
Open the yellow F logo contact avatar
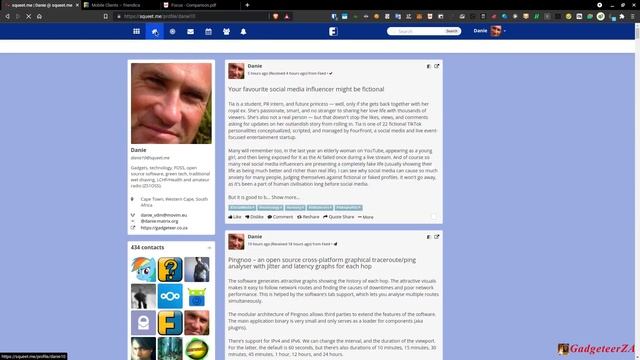[x=170, y=323]
